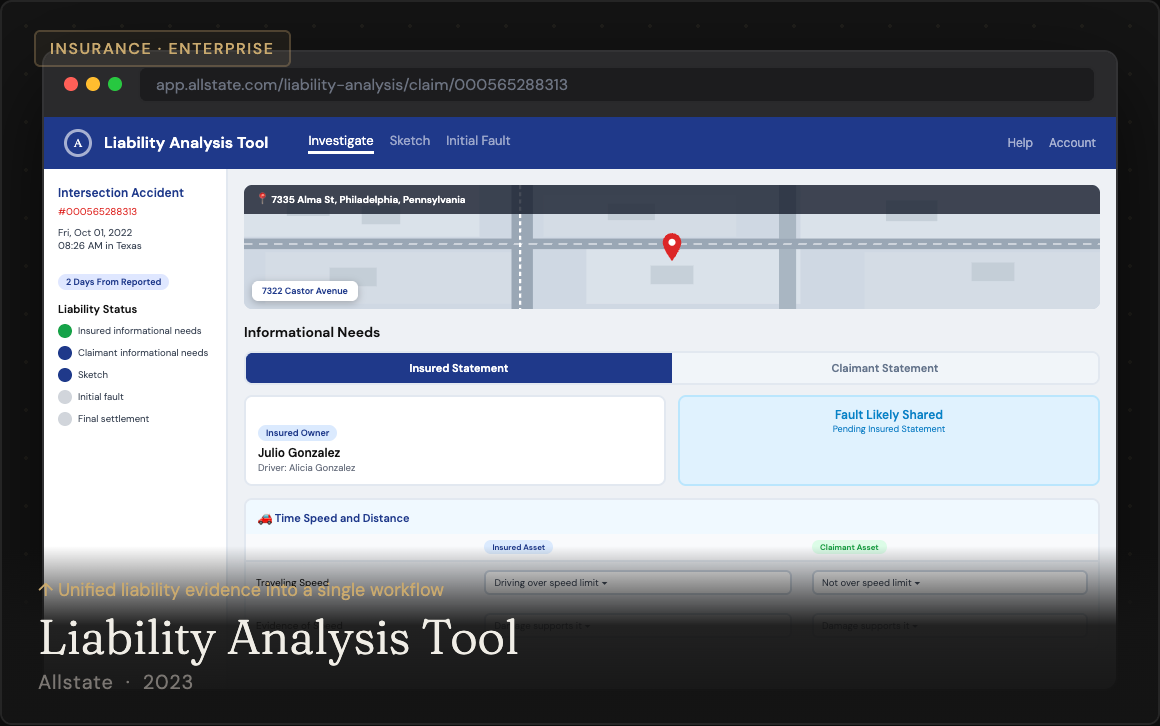Click the Julio Gonzalez insured owner card
This screenshot has height=726, width=1160.
[x=455, y=440]
